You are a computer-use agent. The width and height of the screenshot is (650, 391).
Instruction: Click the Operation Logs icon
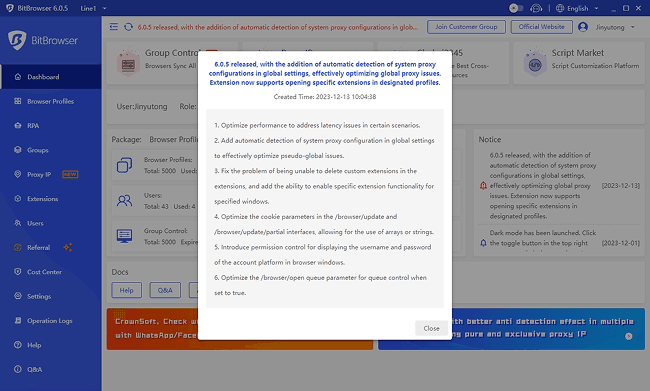click(x=17, y=321)
